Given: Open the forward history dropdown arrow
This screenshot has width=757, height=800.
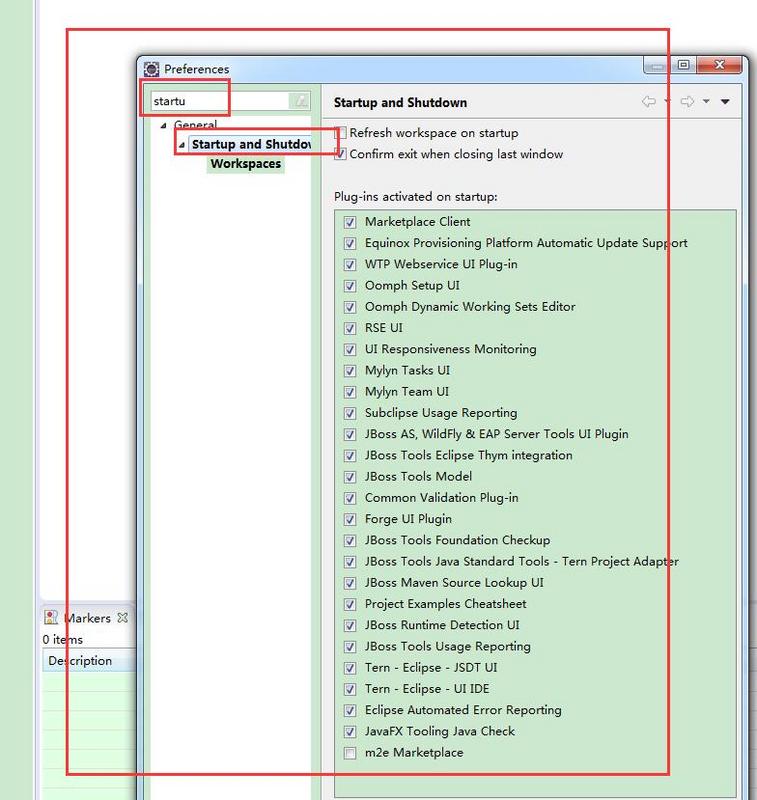Looking at the screenshot, I should click(706, 102).
